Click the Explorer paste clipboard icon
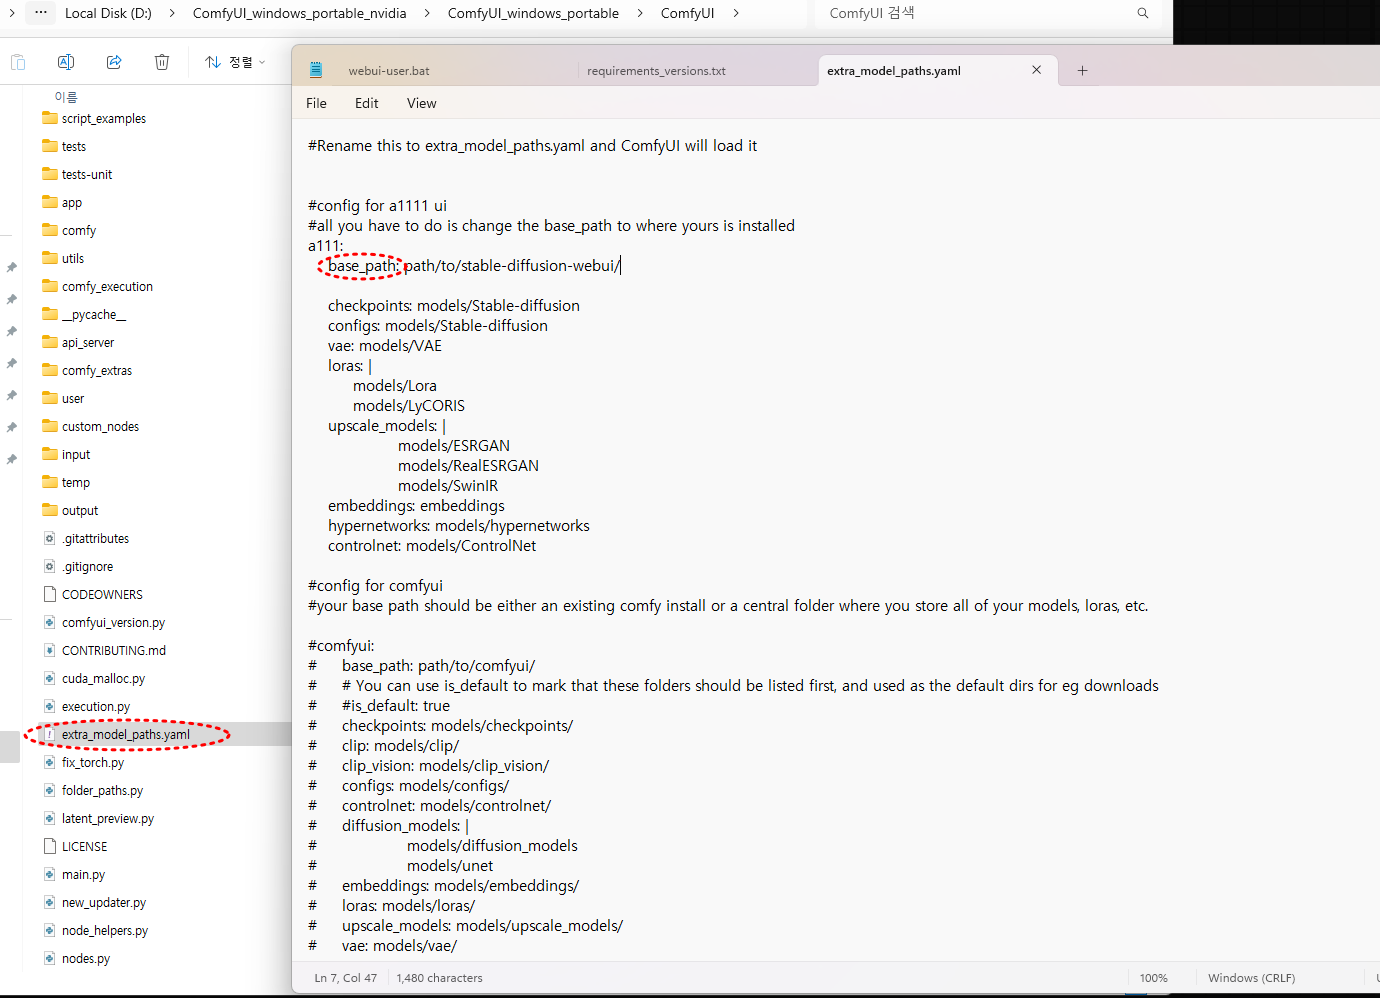 tap(18, 62)
